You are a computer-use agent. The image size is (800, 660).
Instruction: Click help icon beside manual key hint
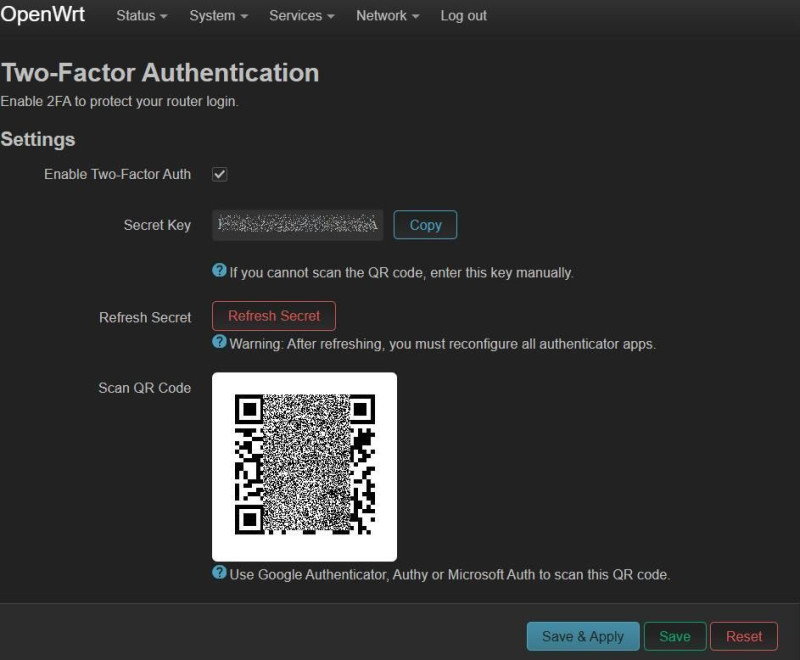coord(219,270)
